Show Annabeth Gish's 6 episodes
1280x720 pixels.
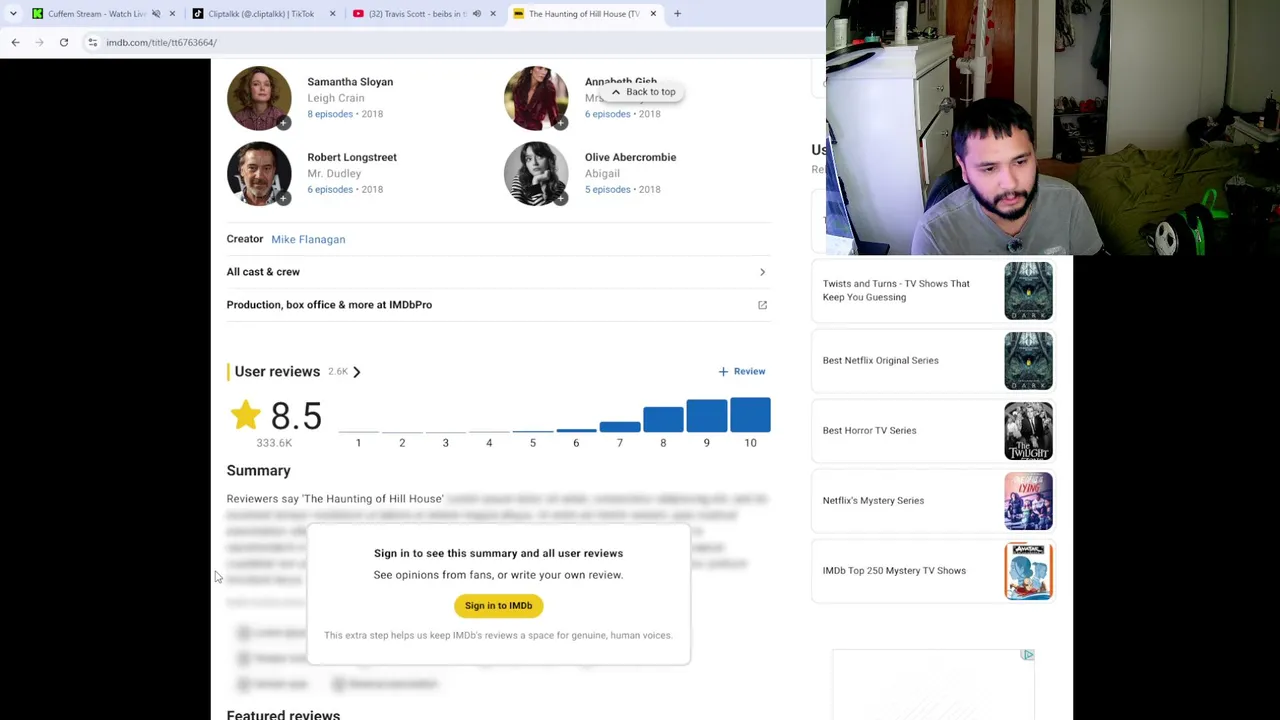[607, 114]
